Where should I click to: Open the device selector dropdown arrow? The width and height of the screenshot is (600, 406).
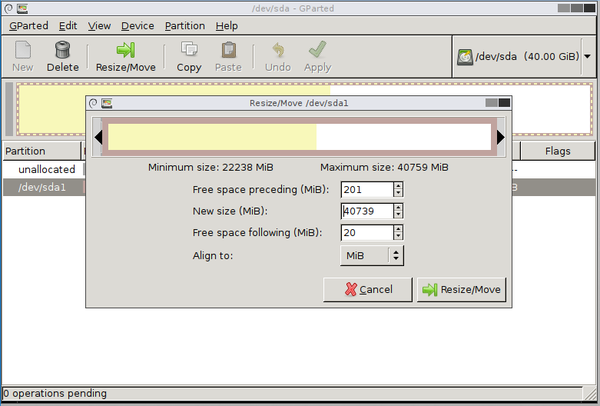pos(587,57)
